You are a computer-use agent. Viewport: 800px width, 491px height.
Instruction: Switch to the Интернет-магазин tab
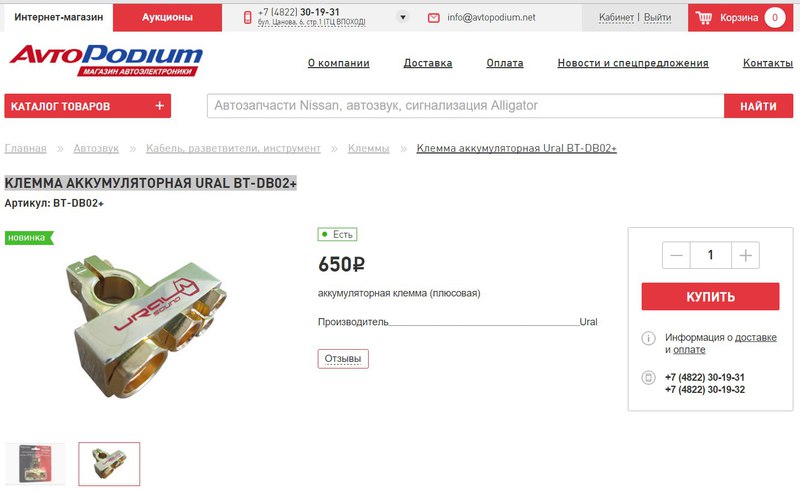[58, 17]
